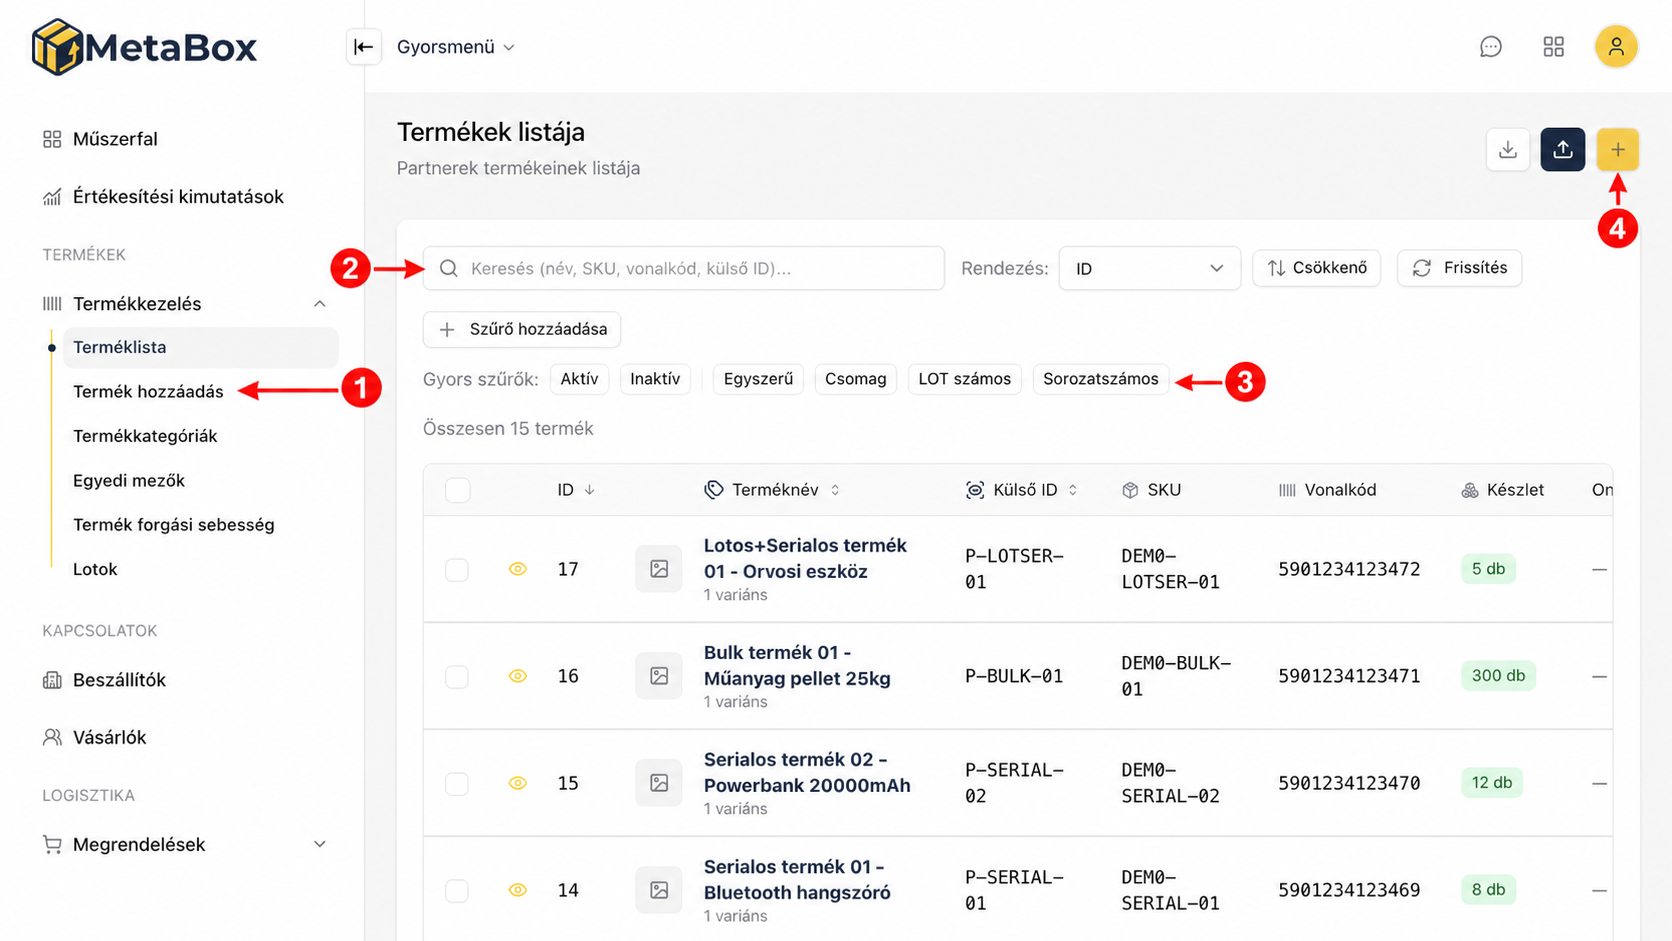This screenshot has height=941, width=1672.
Task: Open the Rendezés ID sort dropdown
Action: [x=1149, y=268]
